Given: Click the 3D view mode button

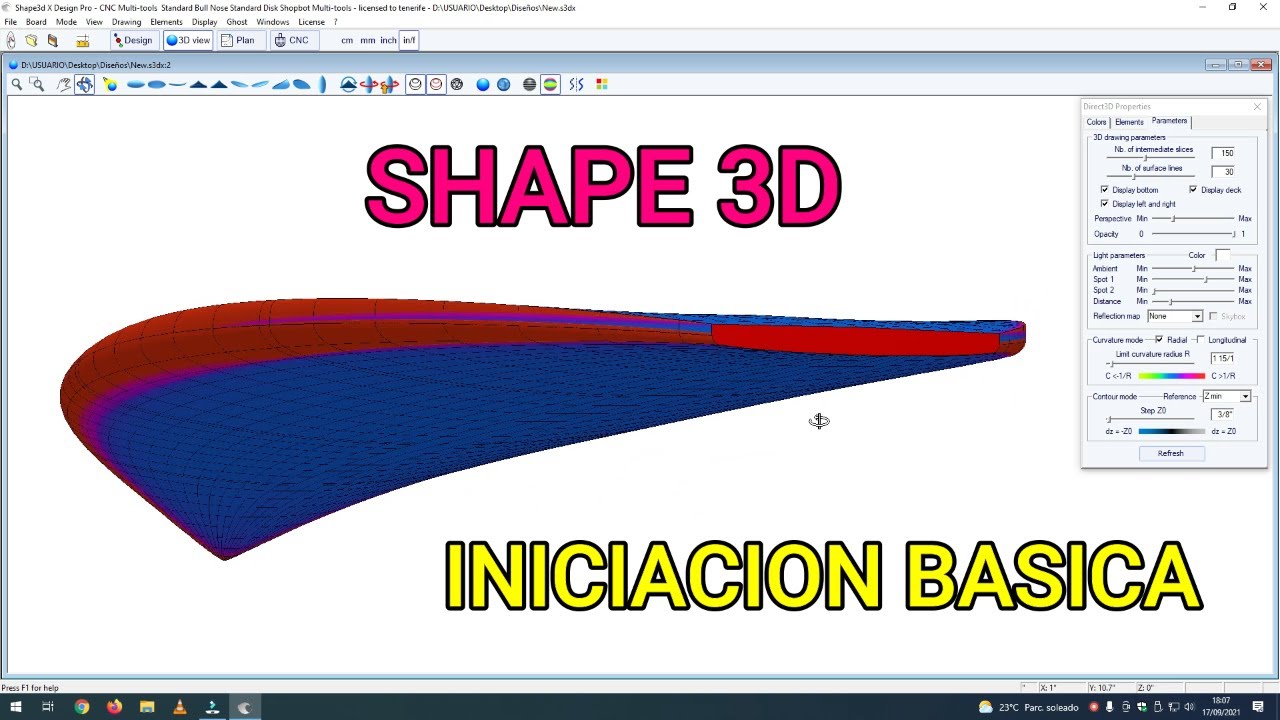Looking at the screenshot, I should [x=188, y=41].
